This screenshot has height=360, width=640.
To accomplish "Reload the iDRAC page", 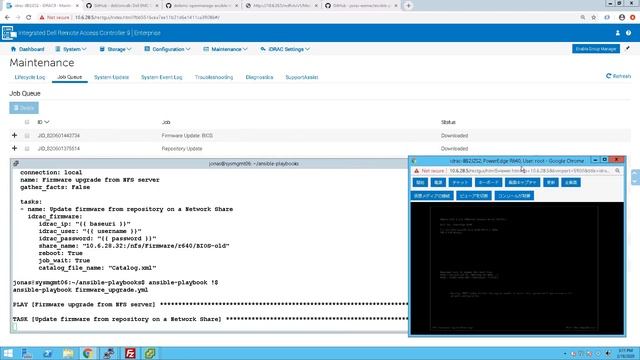I will (28, 18).
